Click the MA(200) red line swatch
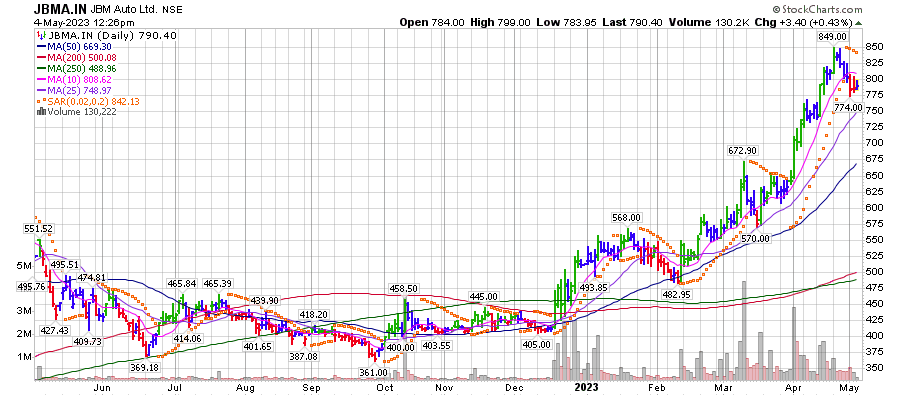The height and width of the screenshot is (396, 900). coord(40,57)
